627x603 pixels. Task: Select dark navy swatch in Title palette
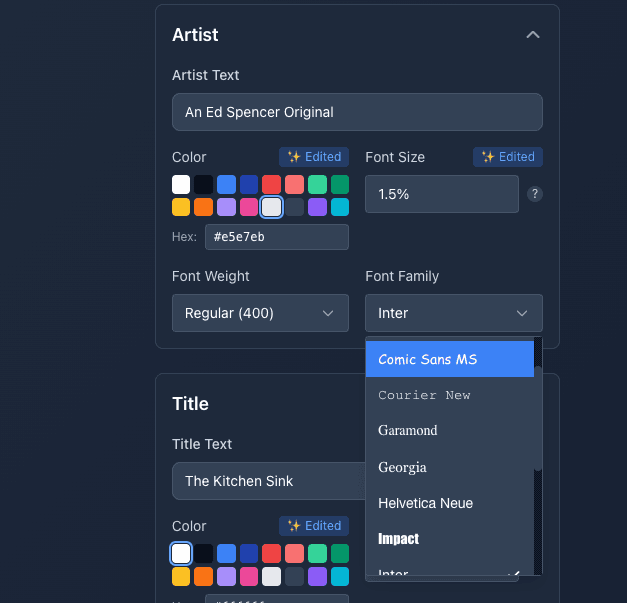pos(249,554)
